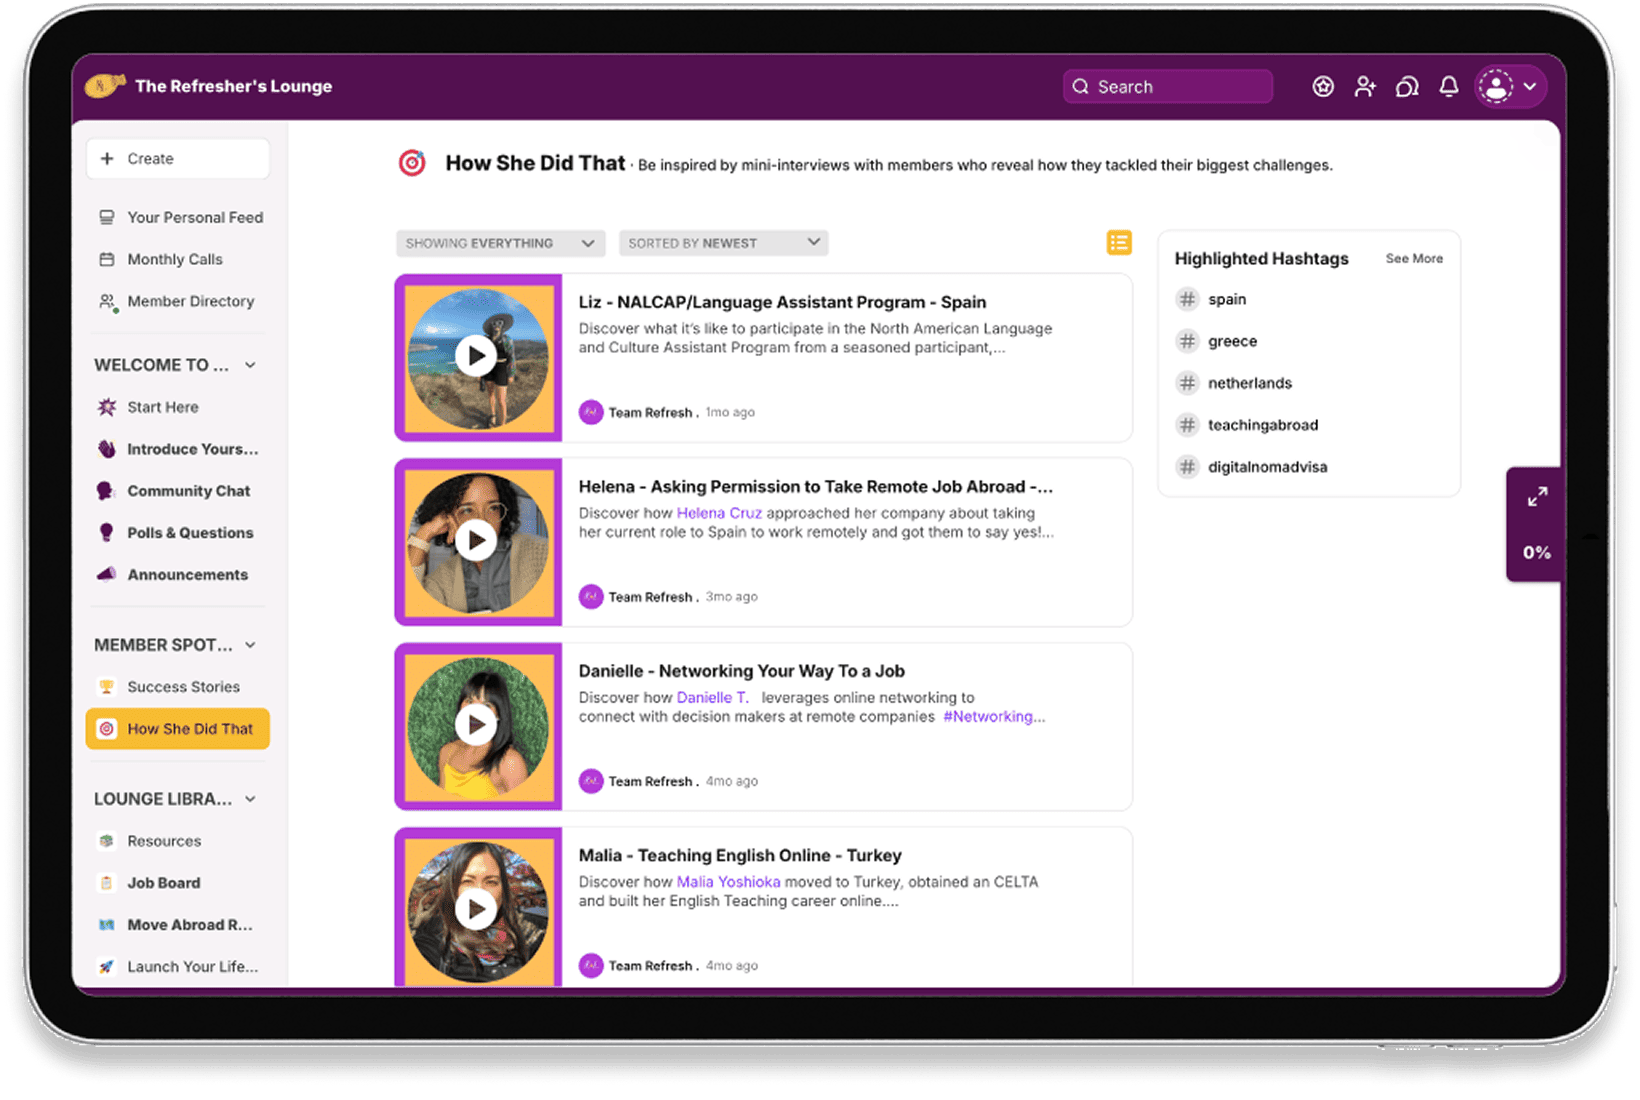1640x1100 pixels.
Task: Open Malia Yoshioka profile link
Action: 728,882
